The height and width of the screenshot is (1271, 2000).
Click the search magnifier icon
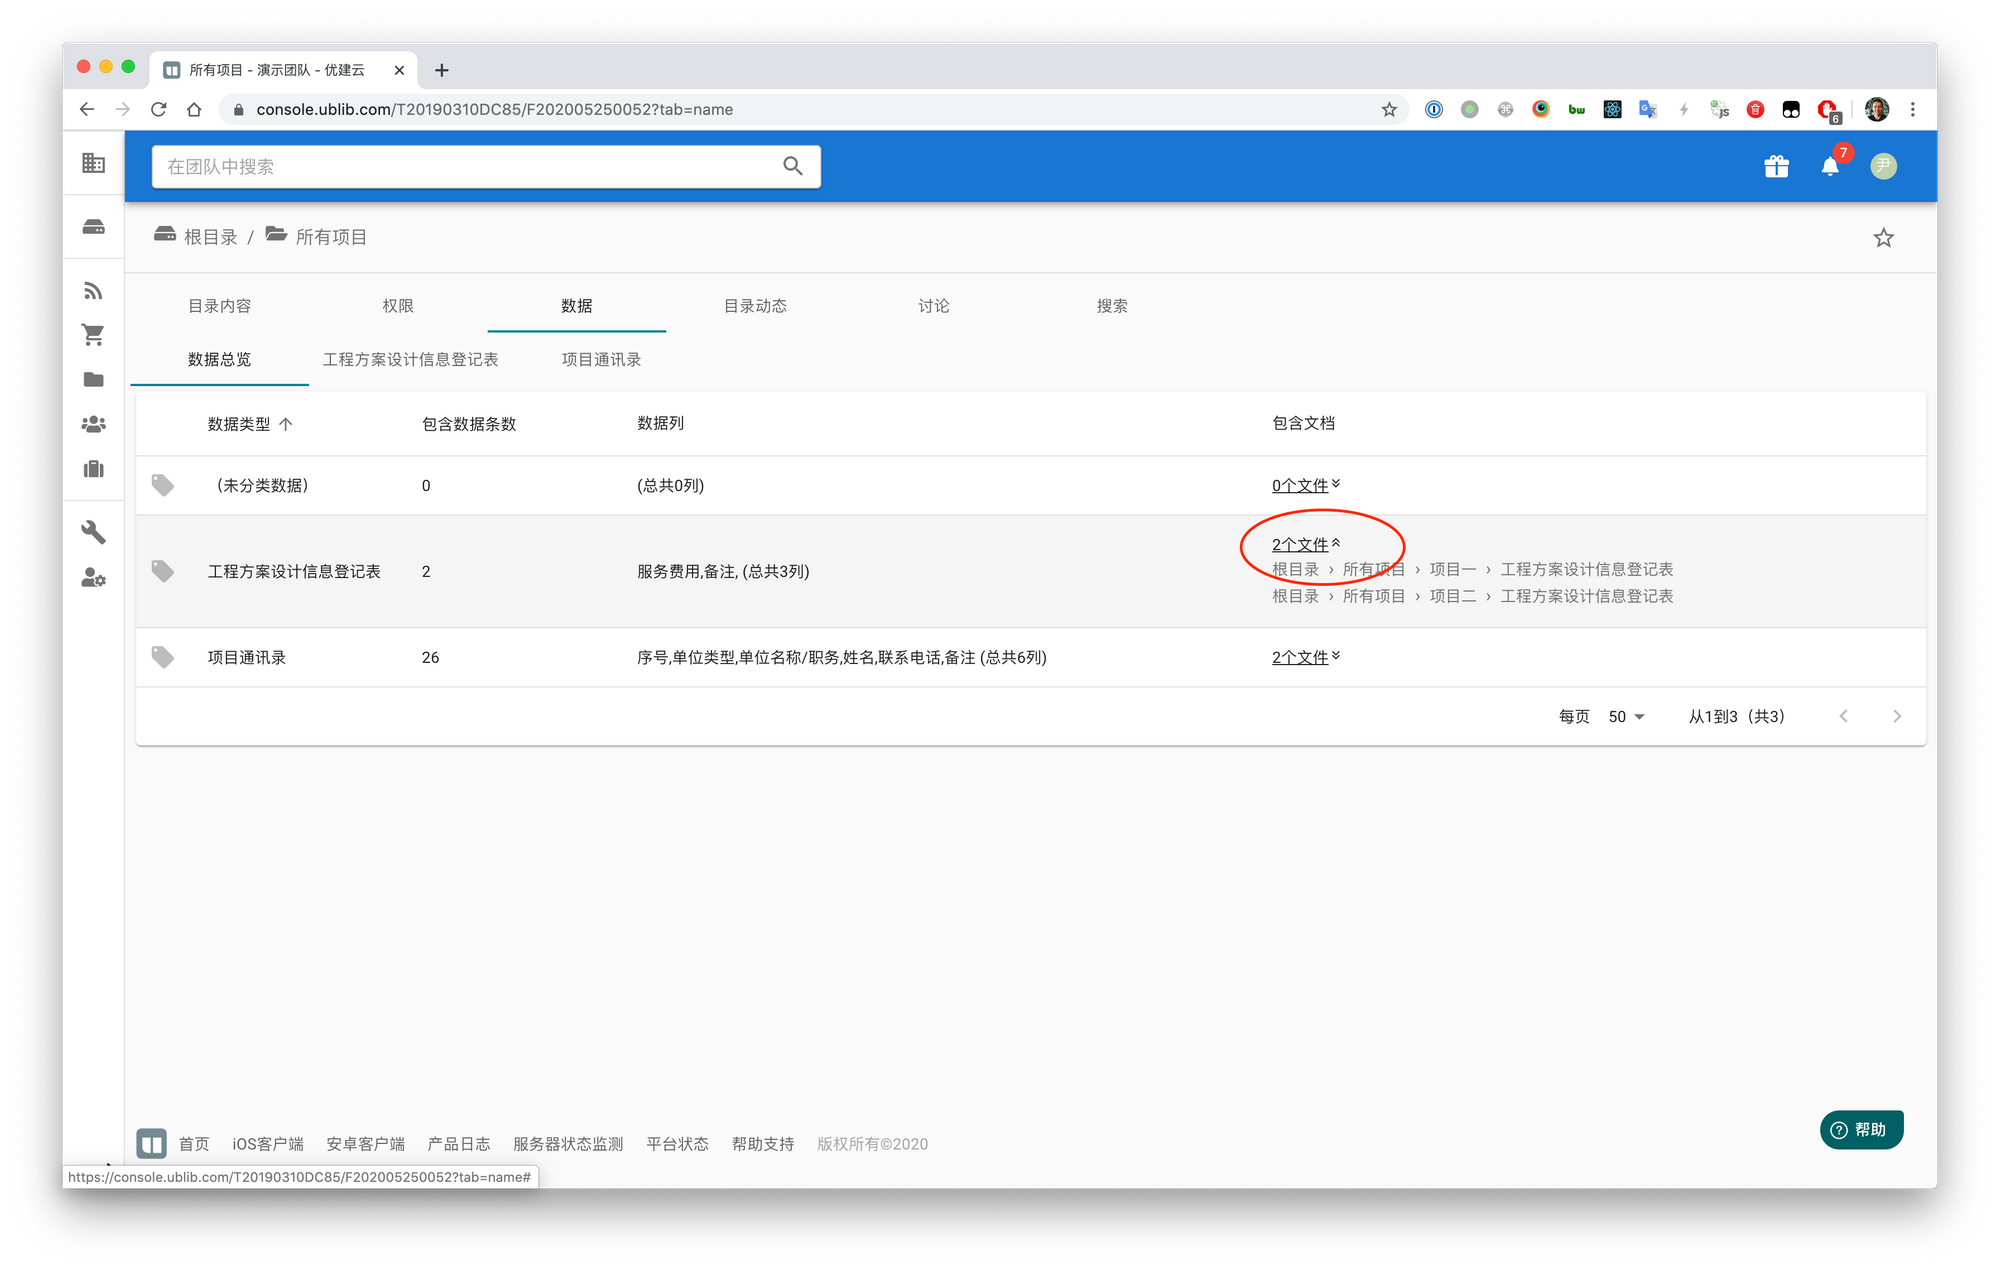[793, 166]
